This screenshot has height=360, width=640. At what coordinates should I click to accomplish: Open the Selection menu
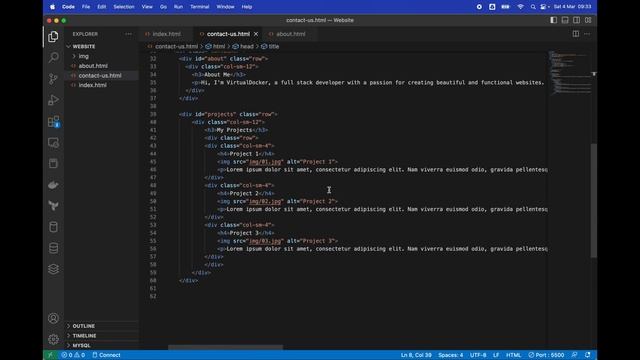tap(124, 7)
